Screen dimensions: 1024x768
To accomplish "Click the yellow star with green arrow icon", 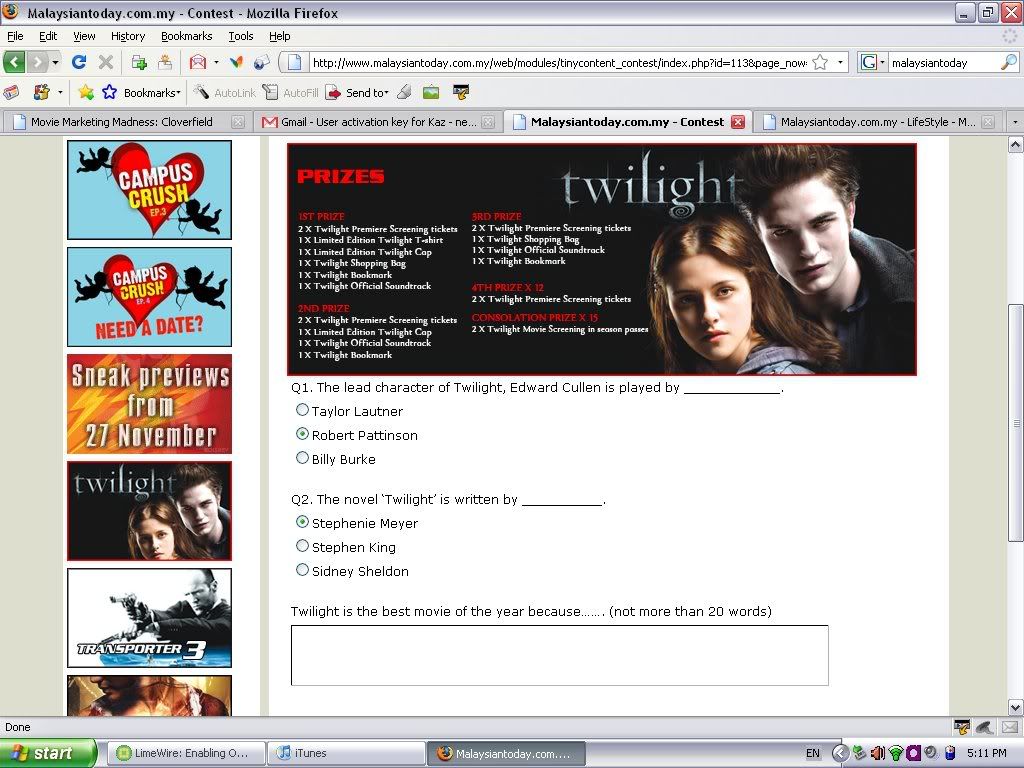I will [x=86, y=92].
